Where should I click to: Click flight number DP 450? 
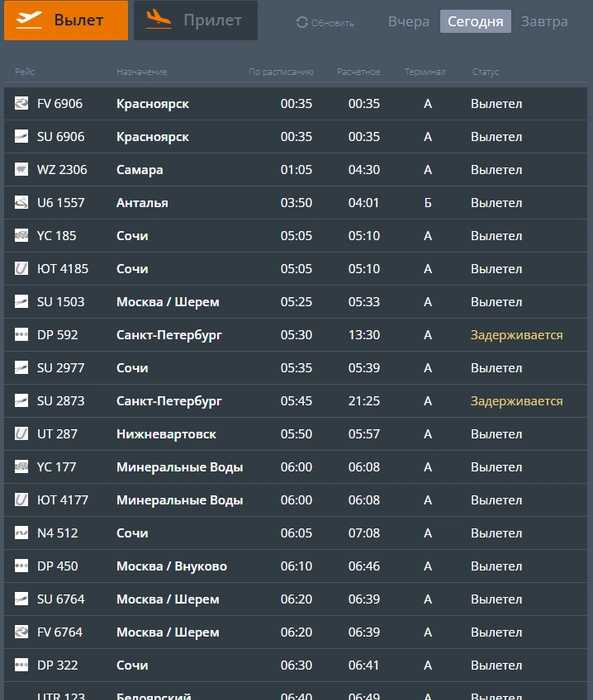pyautogui.click(x=57, y=566)
